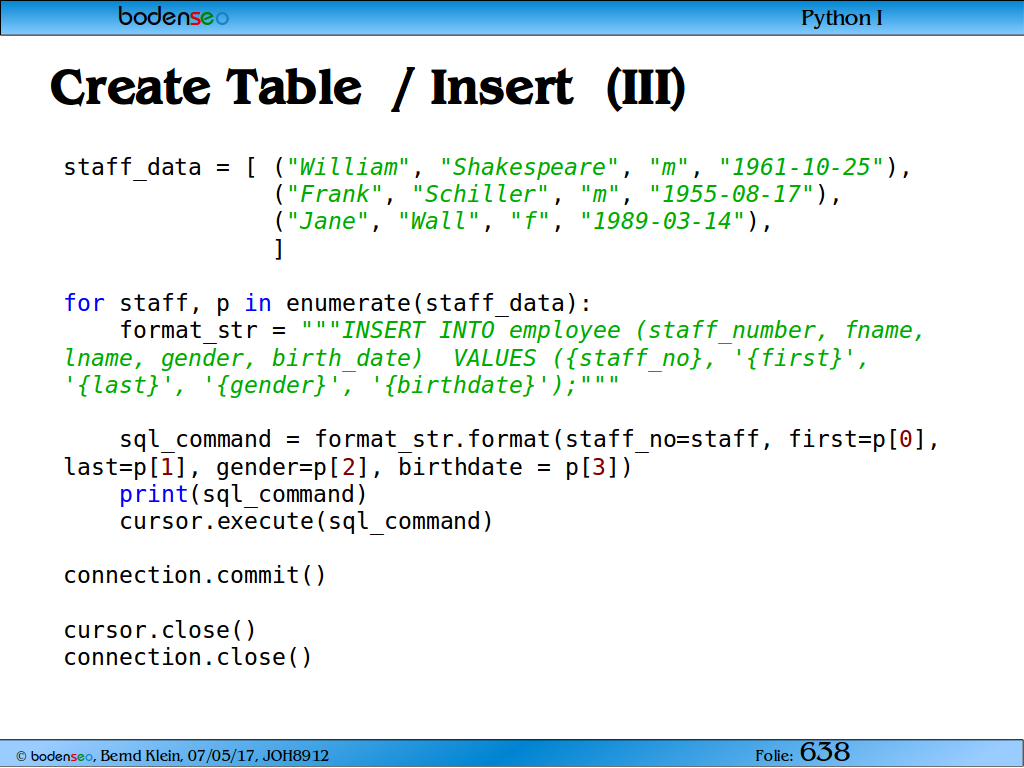Click the "connection.commit()" line

tap(195, 576)
